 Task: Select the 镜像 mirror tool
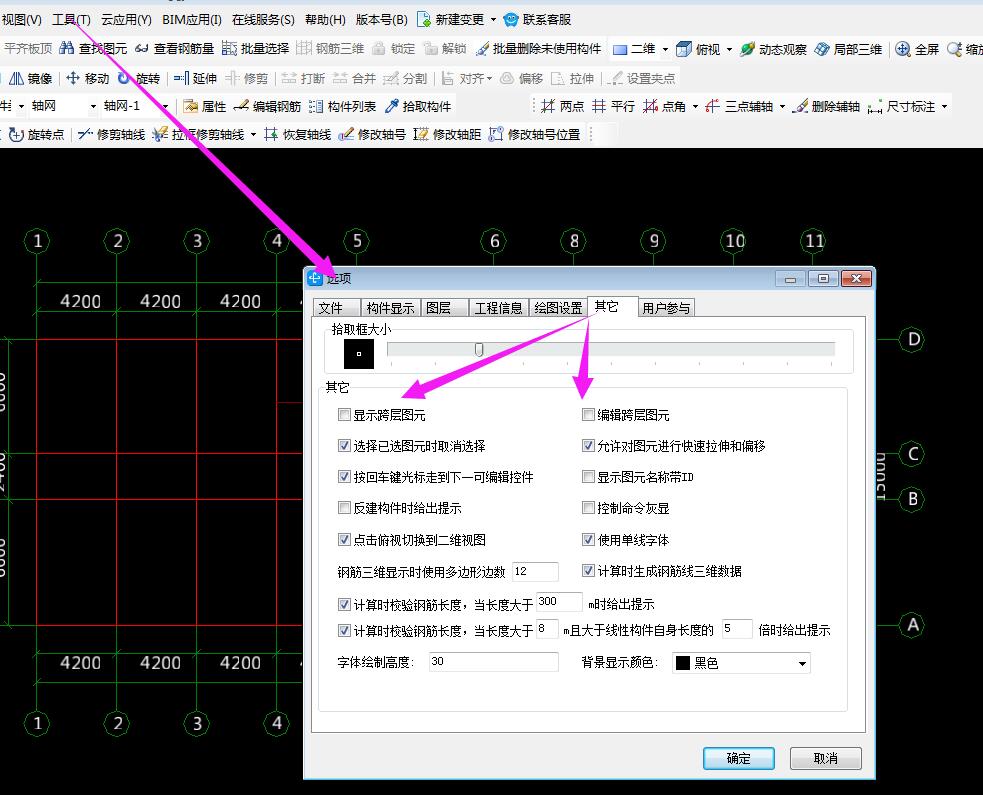tap(30, 78)
